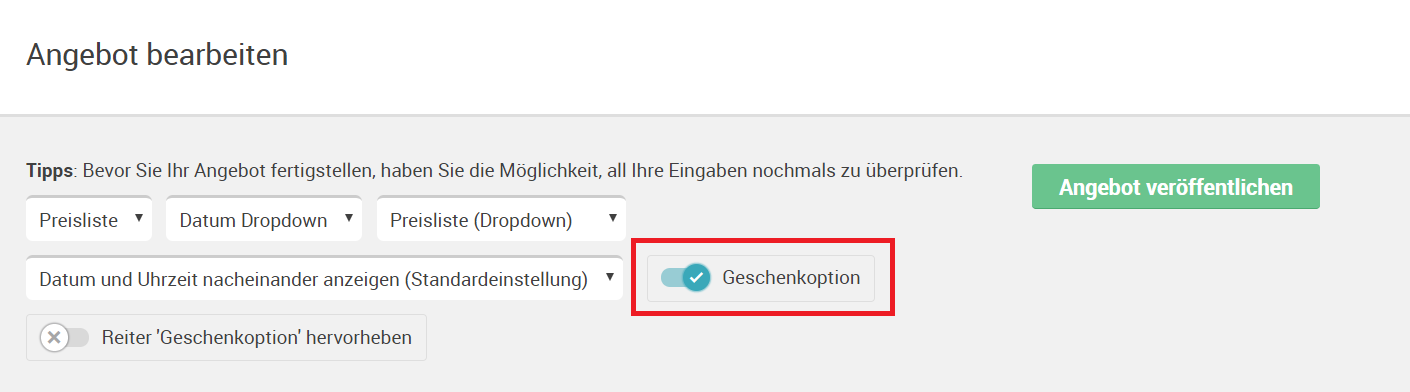The height and width of the screenshot is (392, 1410).
Task: Open the Datum und Uhrzeit nacheinander anzeigen dropdown
Action: (324, 279)
